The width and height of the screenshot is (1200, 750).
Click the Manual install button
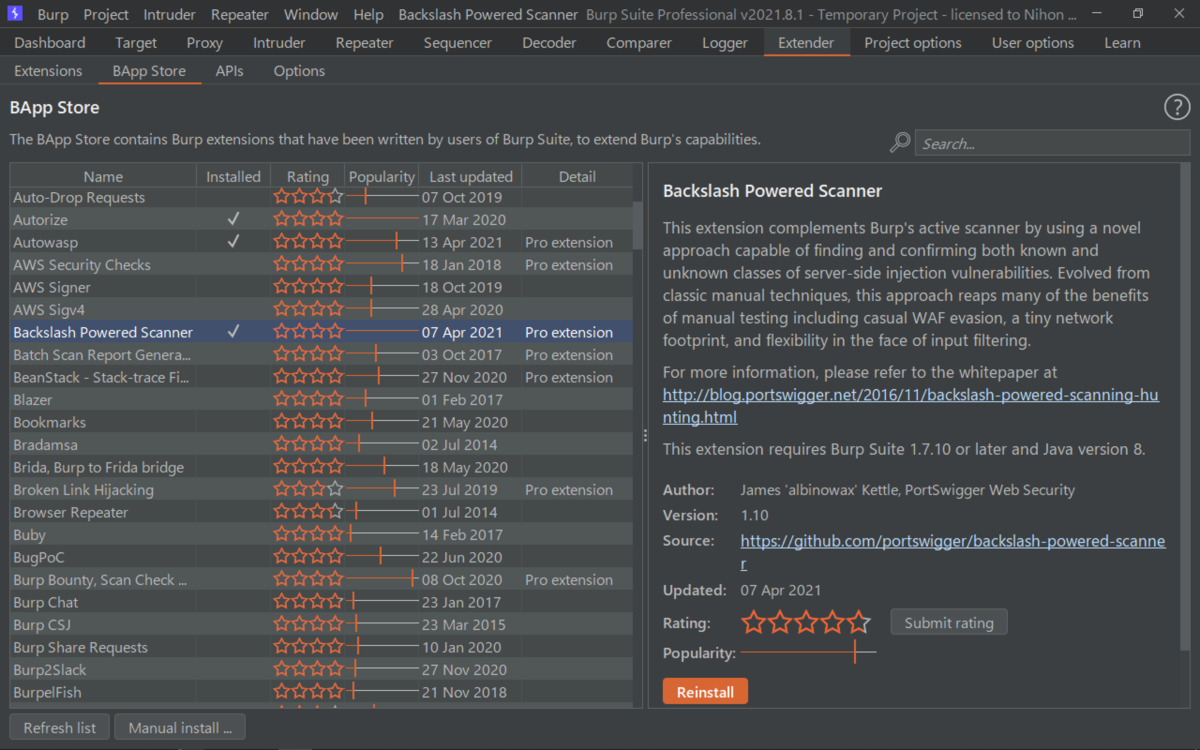[x=180, y=728]
